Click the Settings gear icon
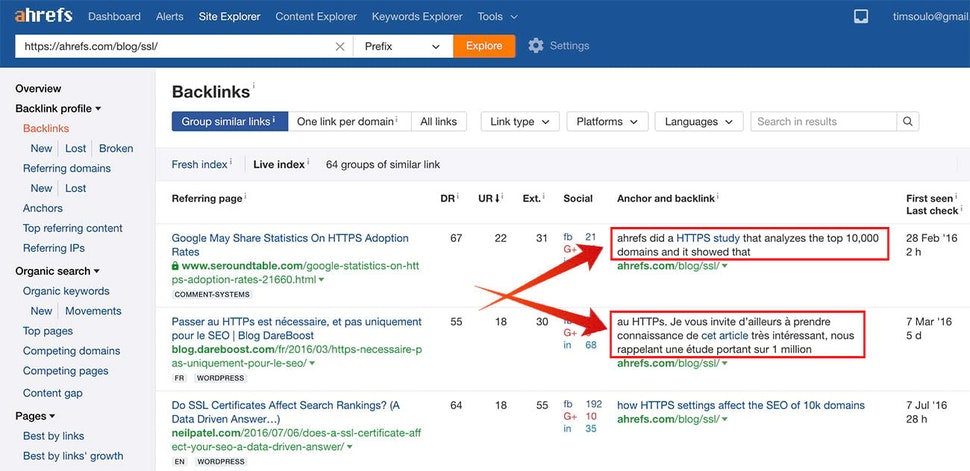 click(x=536, y=46)
